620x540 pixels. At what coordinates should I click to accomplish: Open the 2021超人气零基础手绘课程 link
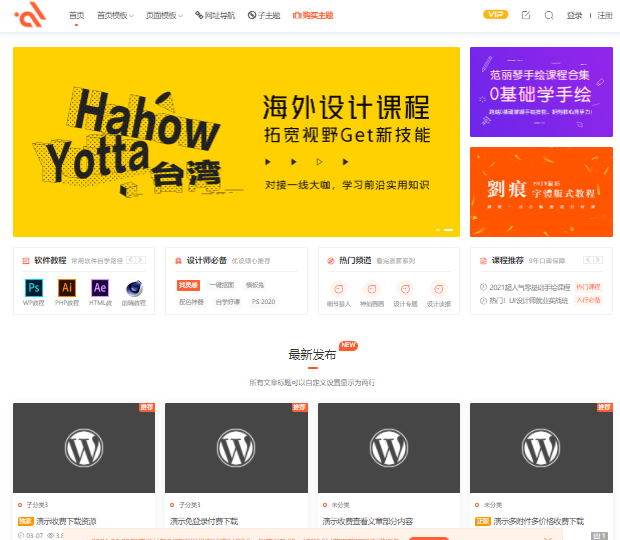530,287
